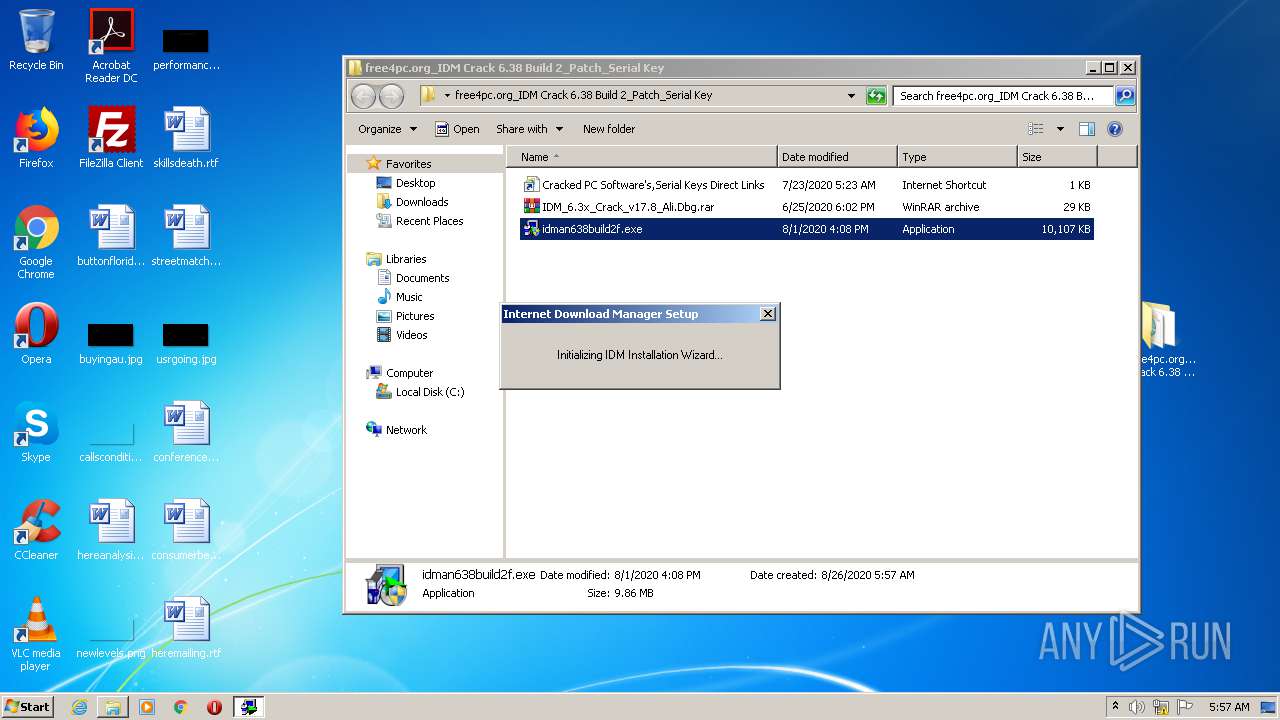
Task: Launch VLC media player shortcut
Action: [x=36, y=634]
